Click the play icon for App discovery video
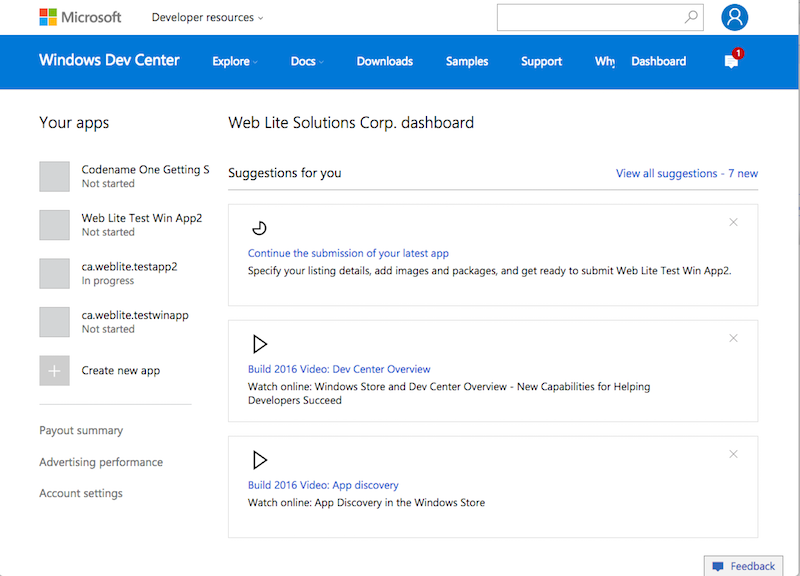 (x=260, y=460)
